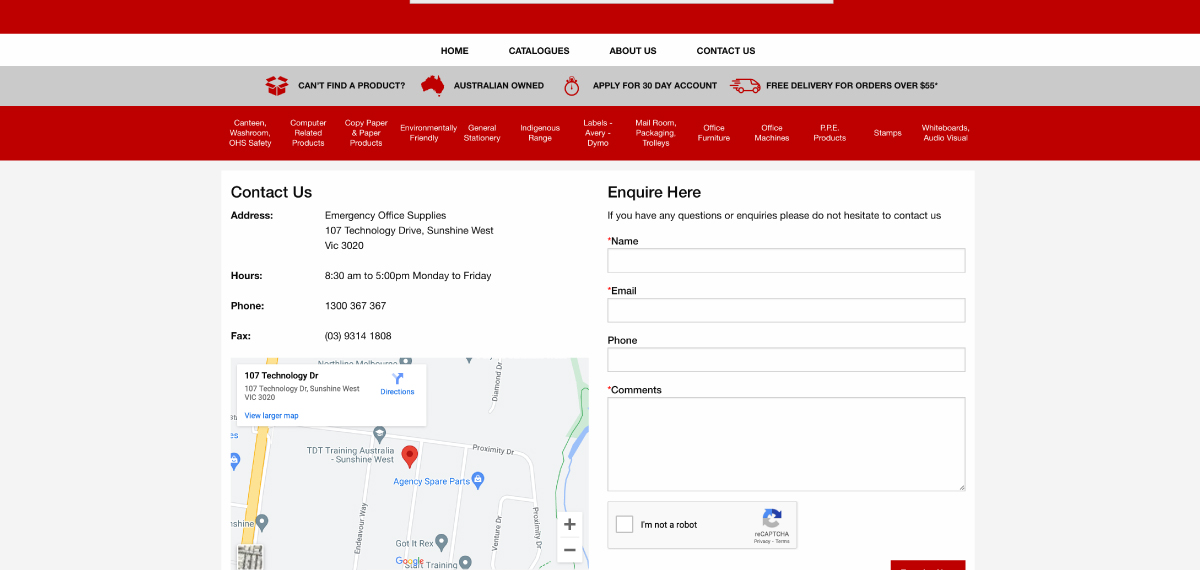Click the reCAPTCHA logo
This screenshot has width=1200, height=570.
pos(772,518)
